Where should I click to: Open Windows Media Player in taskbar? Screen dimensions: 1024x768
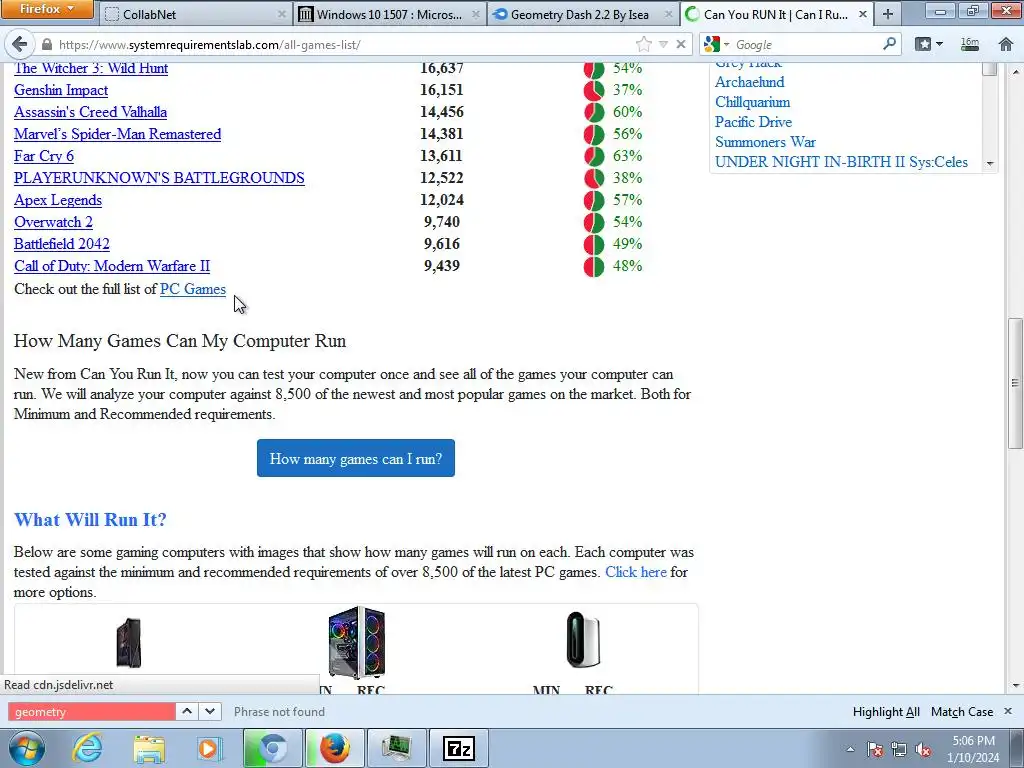click(210, 748)
